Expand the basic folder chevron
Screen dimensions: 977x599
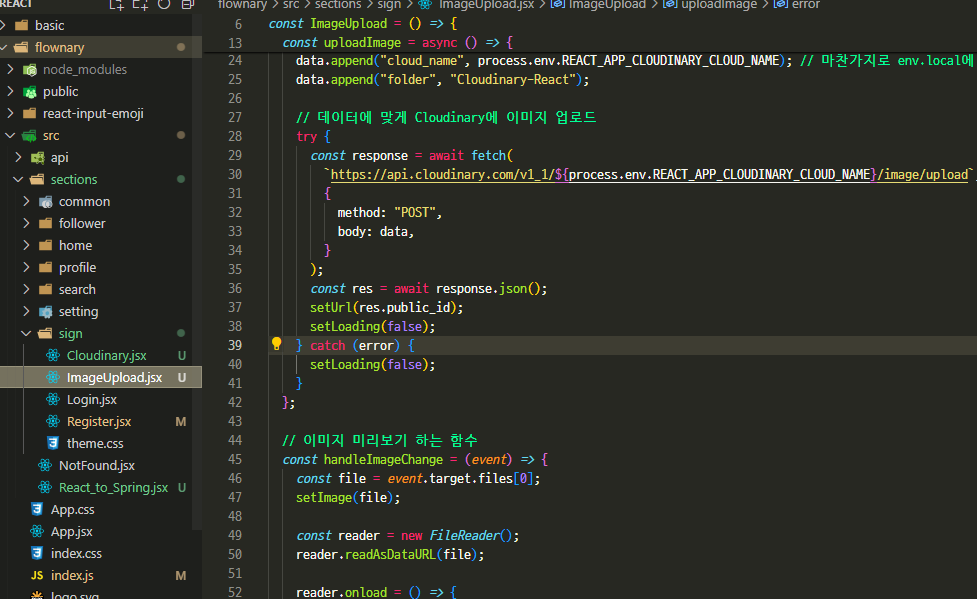click(4, 26)
